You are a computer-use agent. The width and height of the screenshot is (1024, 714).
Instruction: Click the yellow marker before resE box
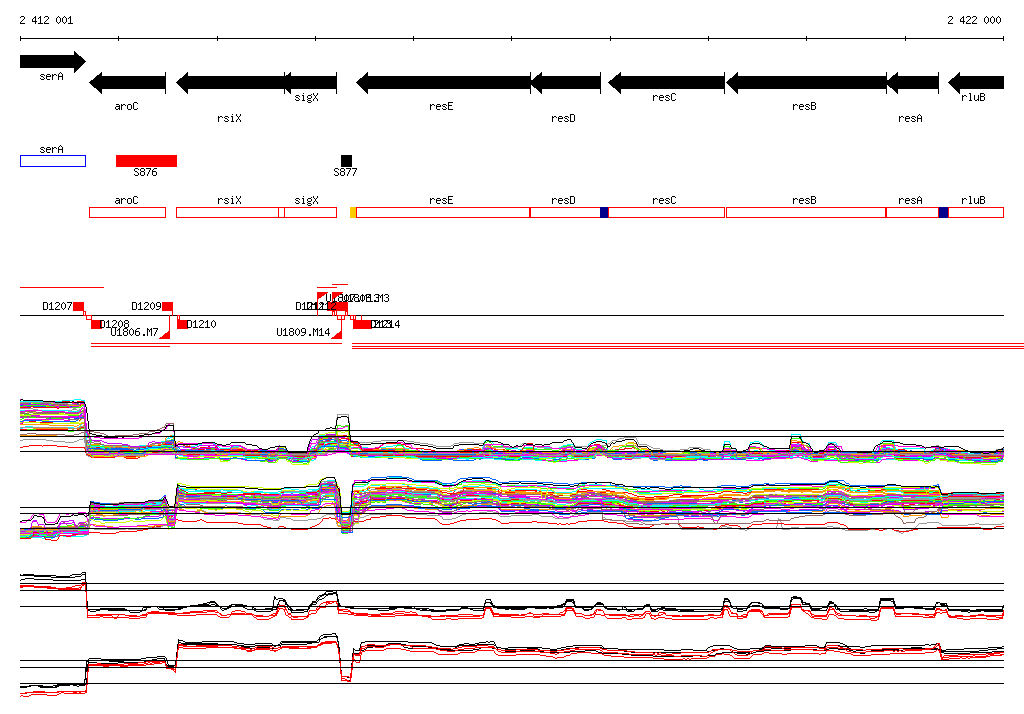pyautogui.click(x=353, y=212)
